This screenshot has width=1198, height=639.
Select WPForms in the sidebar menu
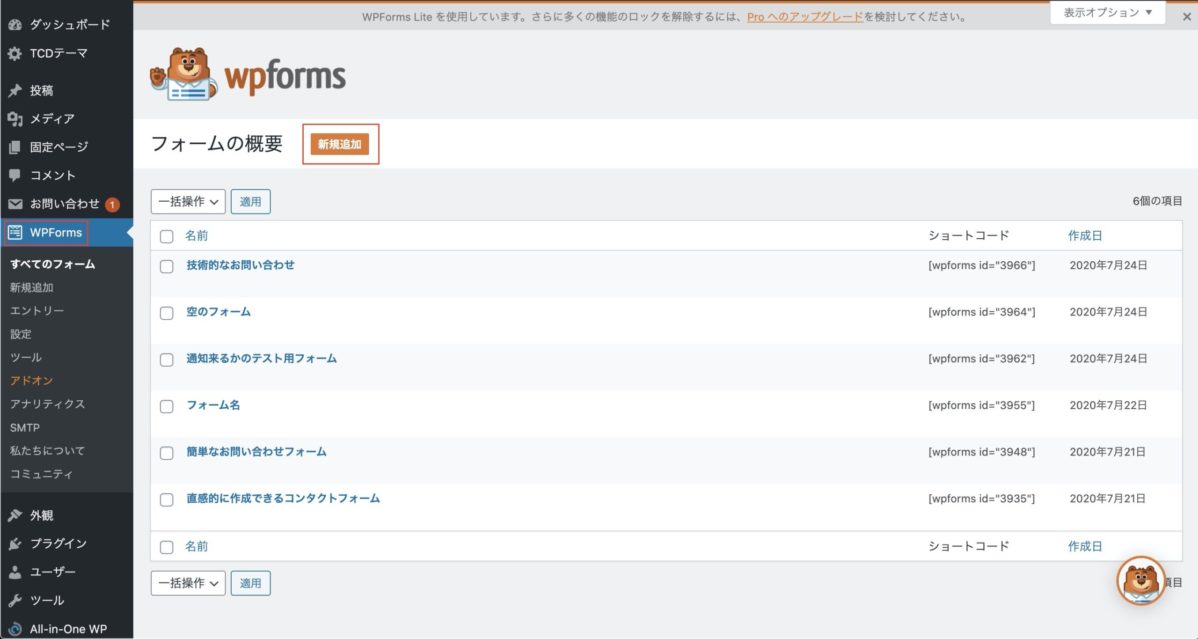click(56, 232)
